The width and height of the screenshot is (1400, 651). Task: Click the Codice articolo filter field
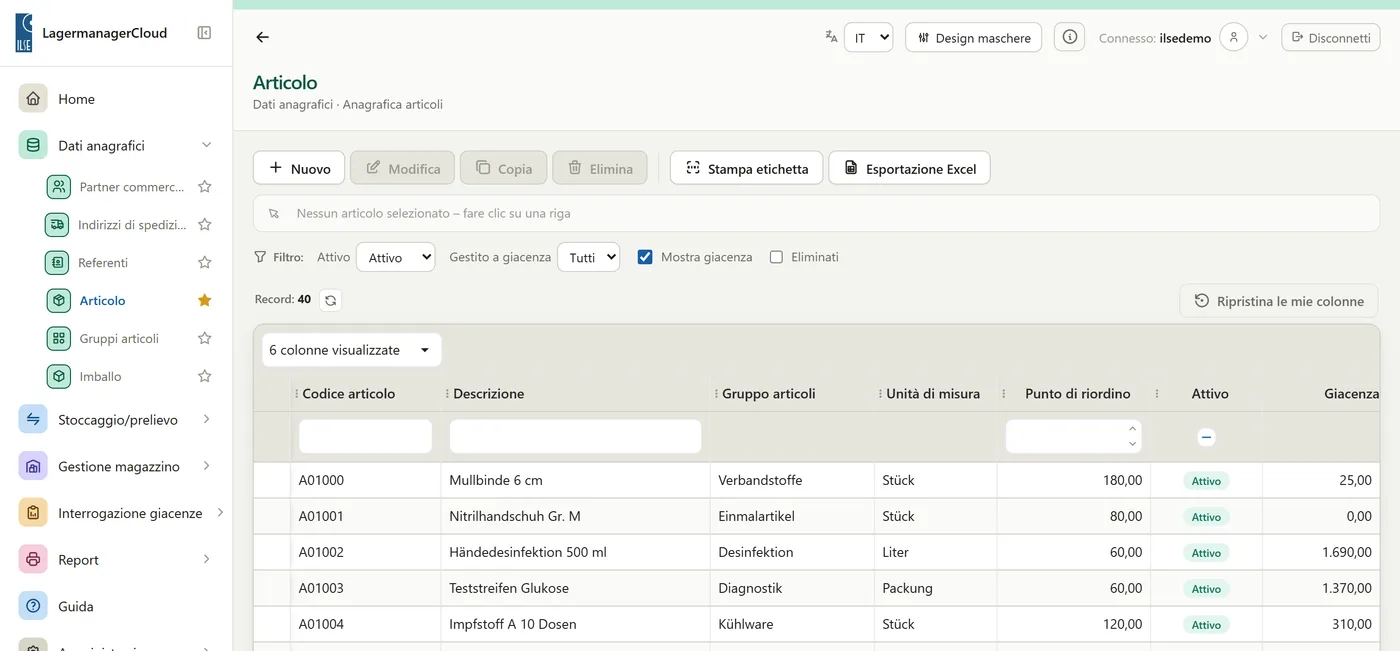tap(365, 437)
